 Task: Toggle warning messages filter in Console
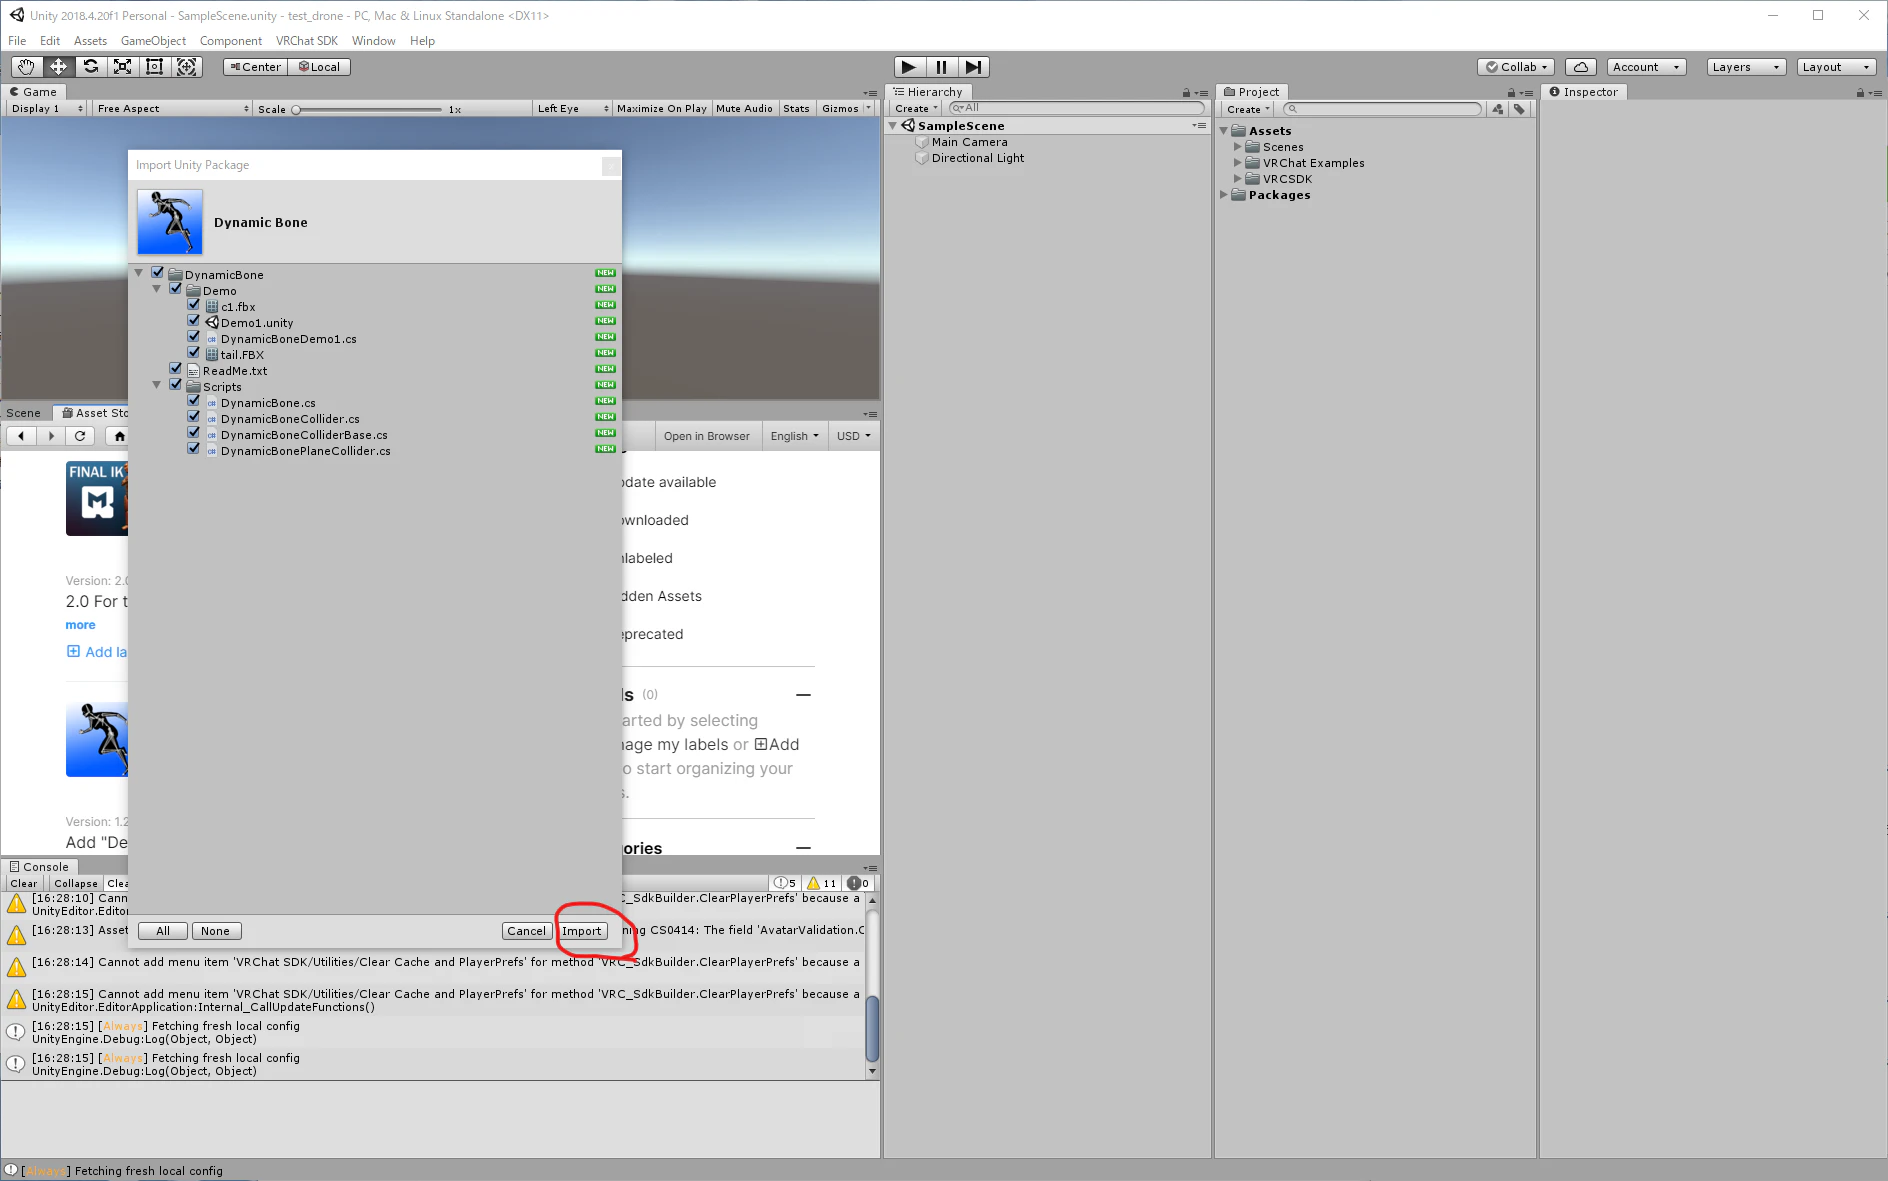point(822,883)
